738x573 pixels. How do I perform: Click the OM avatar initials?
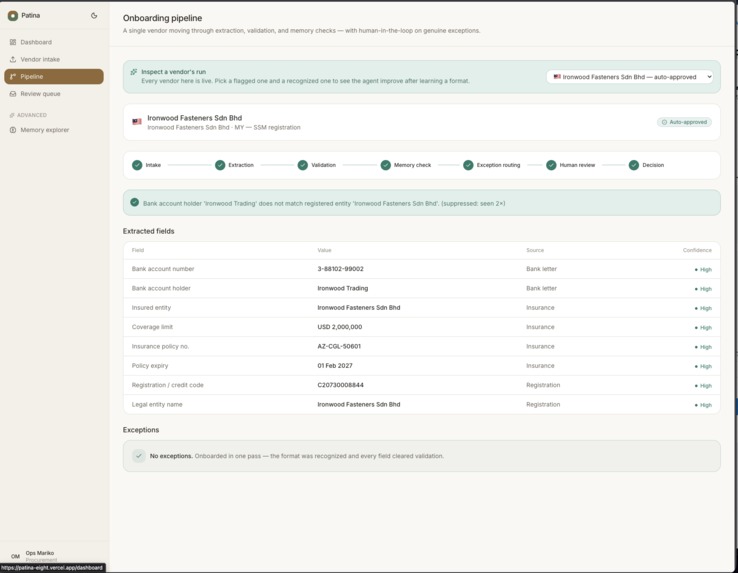click(x=15, y=556)
